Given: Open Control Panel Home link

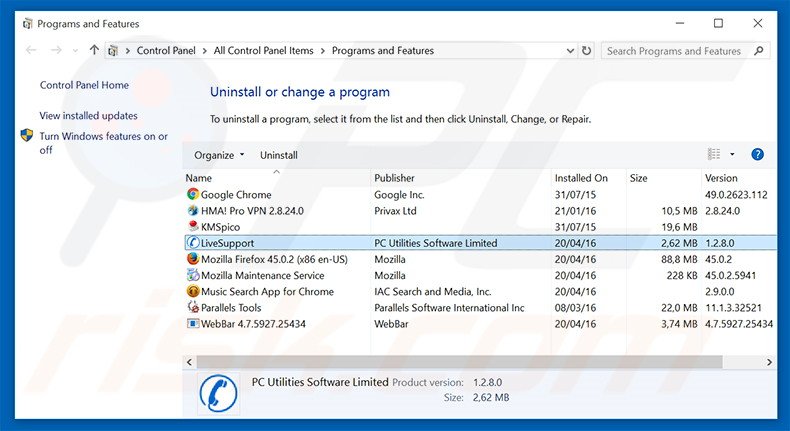Looking at the screenshot, I should (x=84, y=85).
